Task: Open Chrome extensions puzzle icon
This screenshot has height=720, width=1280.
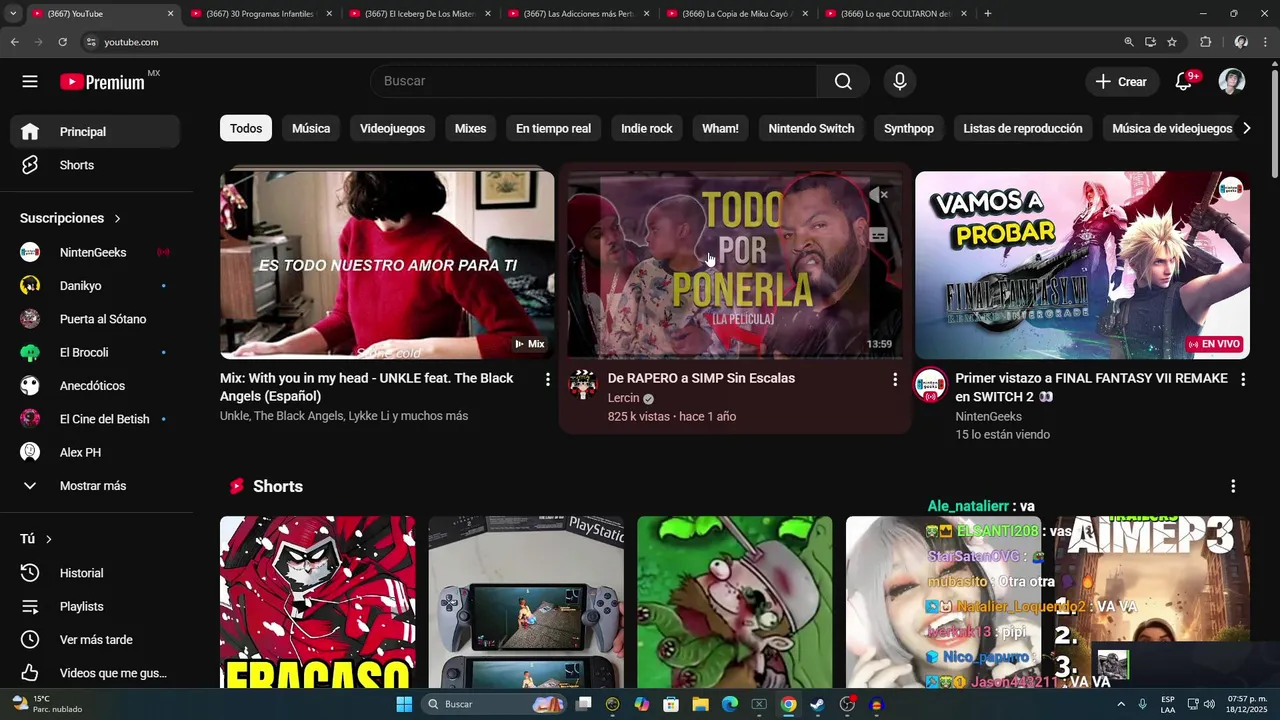Action: click(x=1206, y=42)
